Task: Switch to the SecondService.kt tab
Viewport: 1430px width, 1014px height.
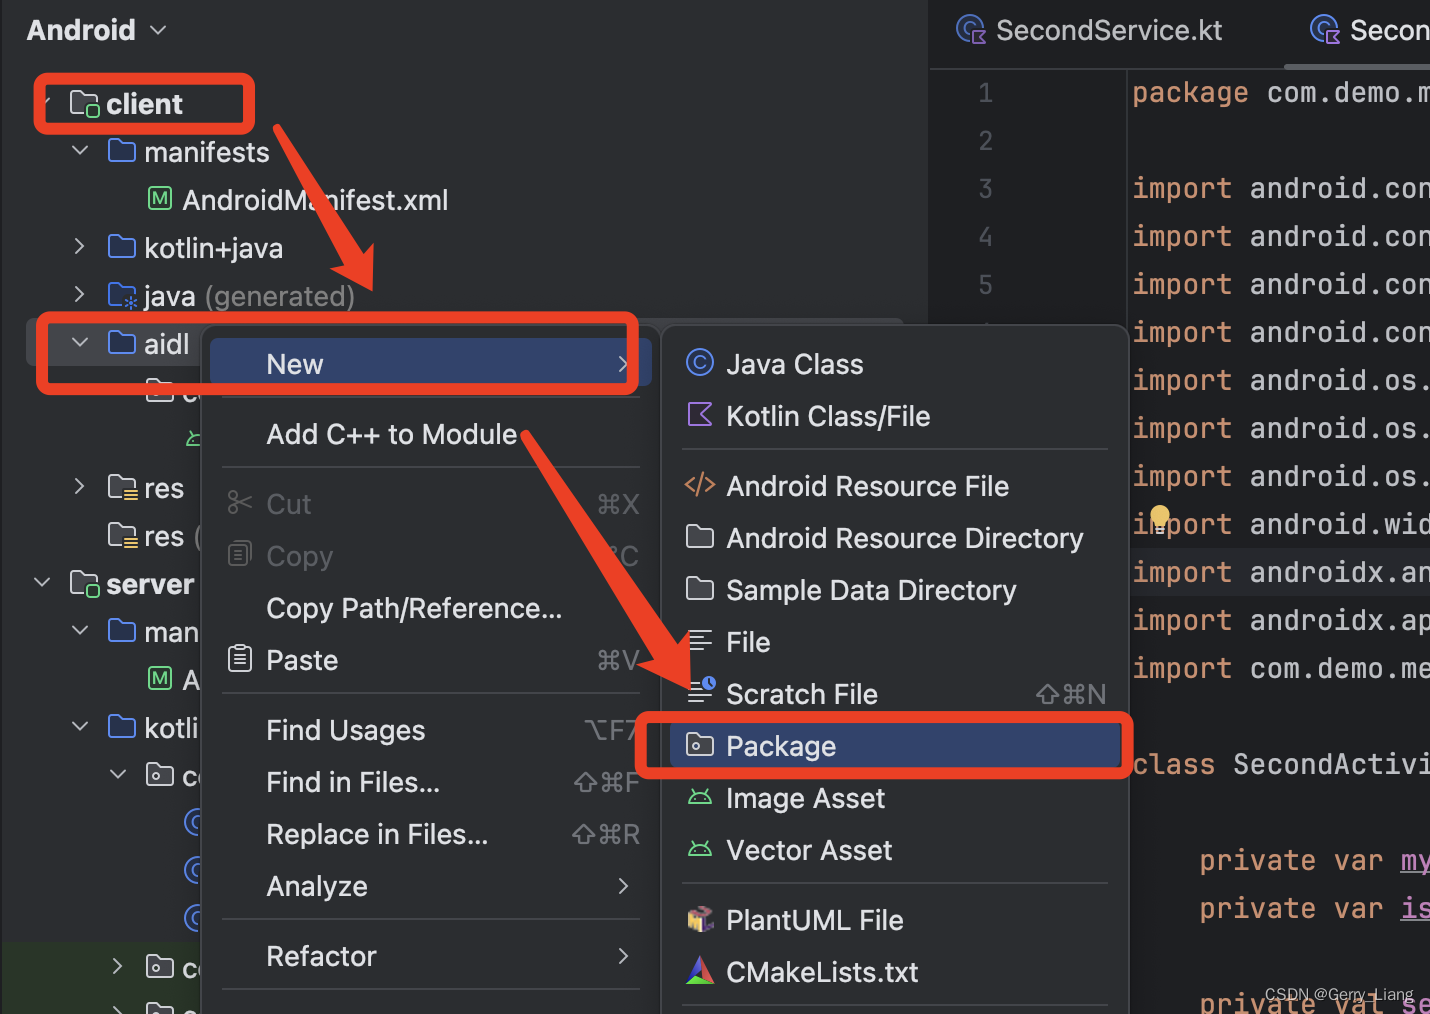Action: pos(1089,31)
